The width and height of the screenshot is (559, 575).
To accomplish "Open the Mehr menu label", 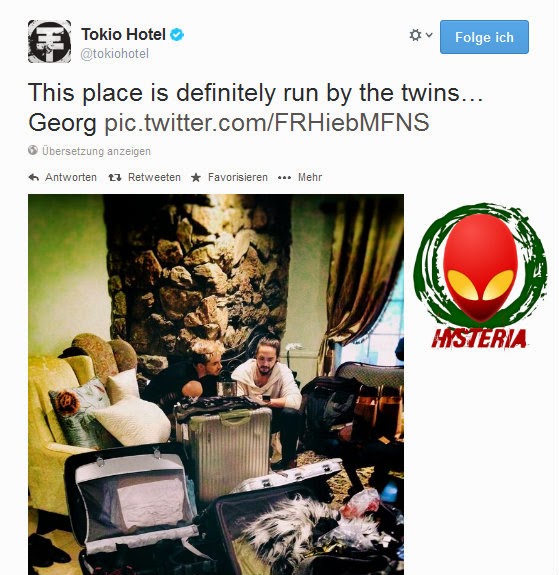I will 310,177.
